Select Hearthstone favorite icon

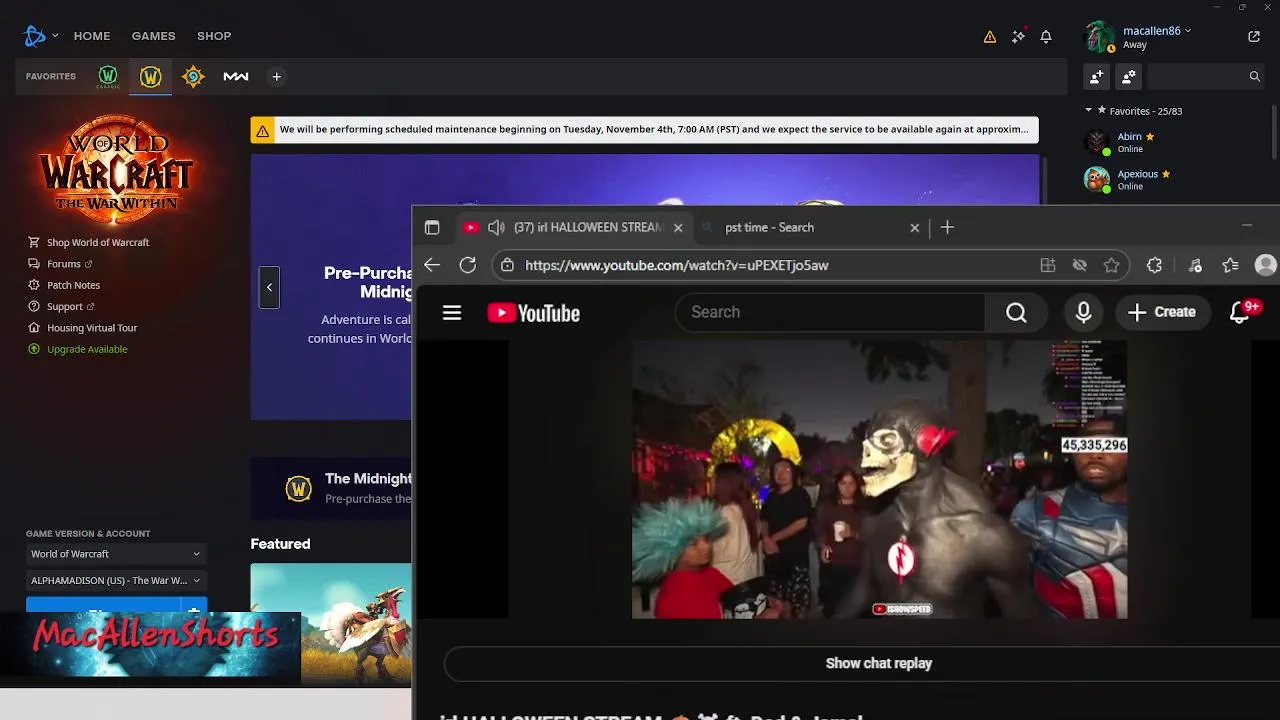click(x=193, y=76)
